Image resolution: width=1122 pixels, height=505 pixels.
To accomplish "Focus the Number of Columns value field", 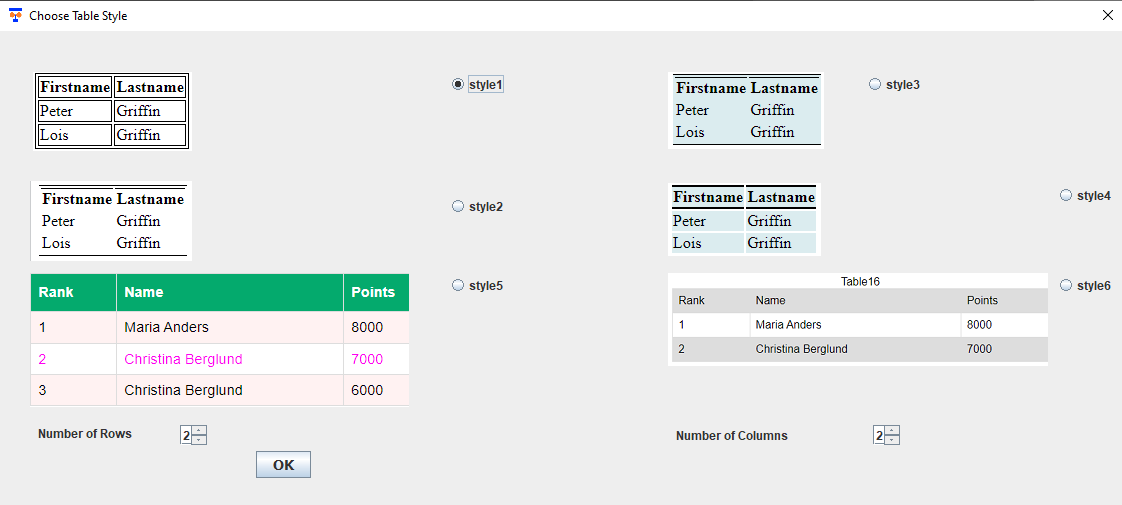I will [879, 435].
